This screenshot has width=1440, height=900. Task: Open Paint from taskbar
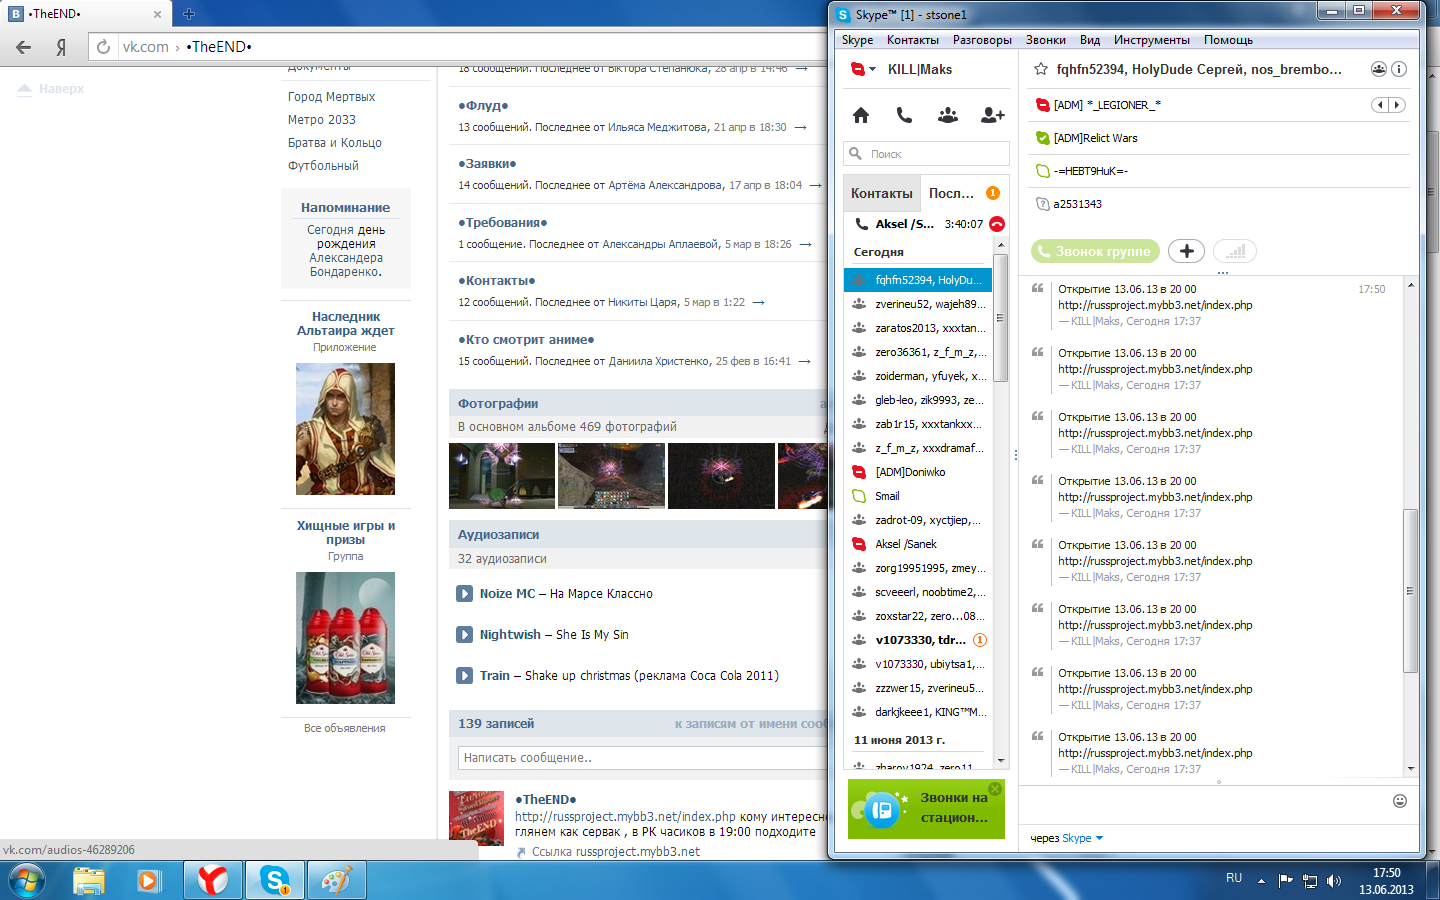pos(337,881)
